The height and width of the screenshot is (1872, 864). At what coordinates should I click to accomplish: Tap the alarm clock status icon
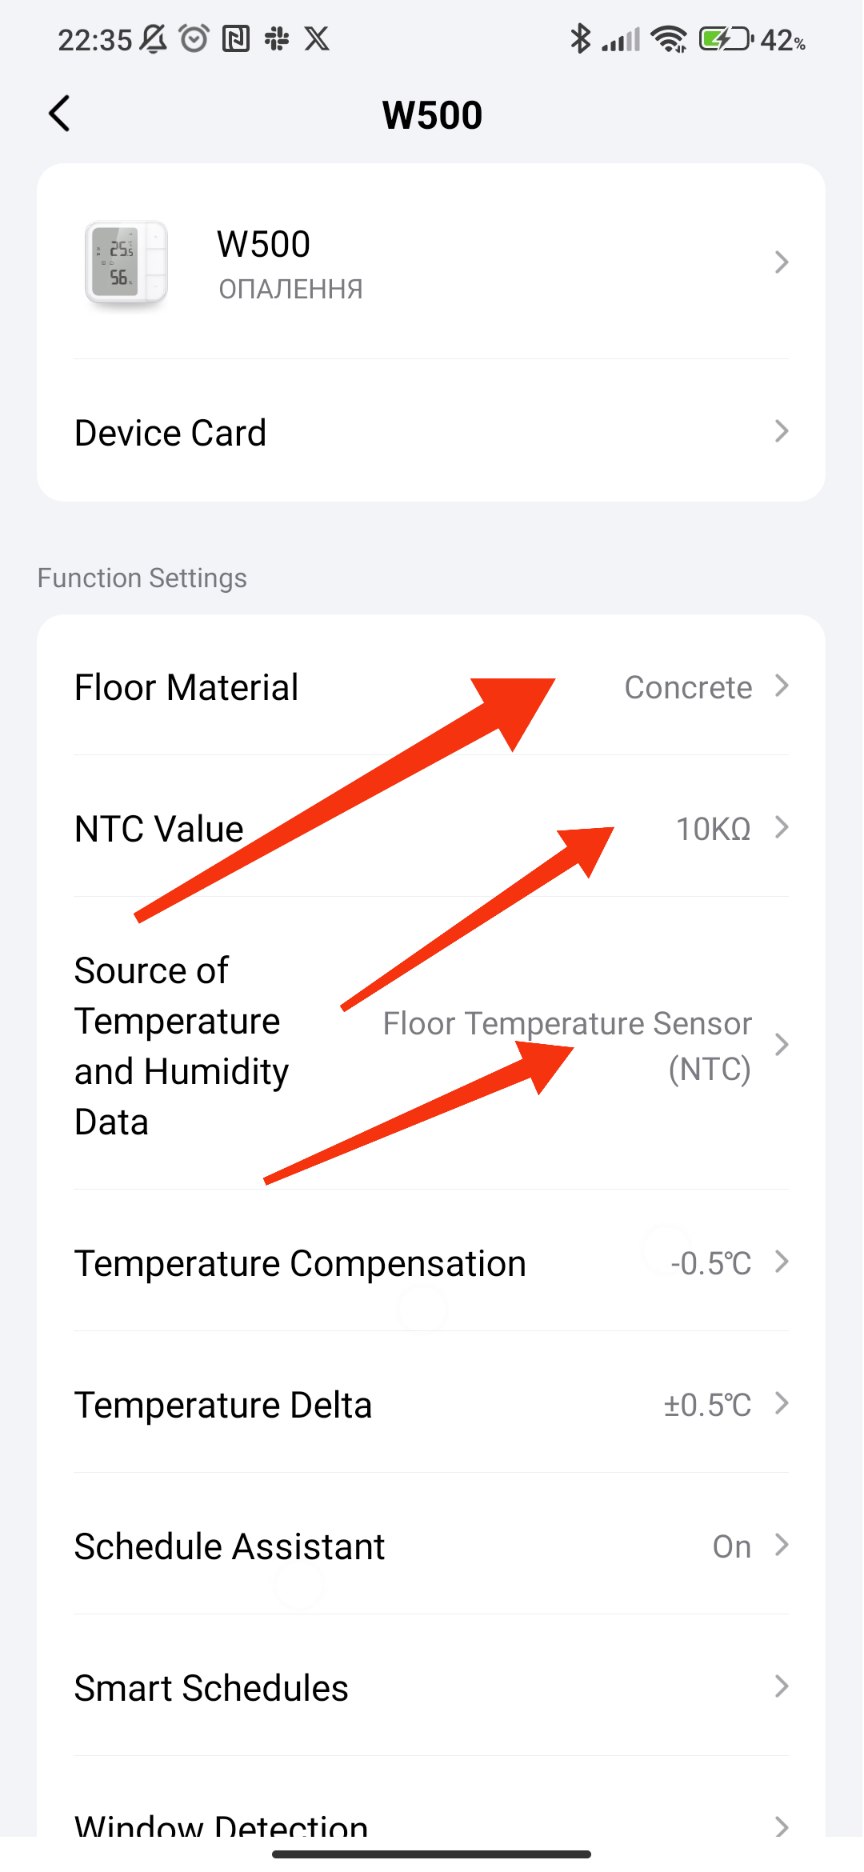click(194, 39)
